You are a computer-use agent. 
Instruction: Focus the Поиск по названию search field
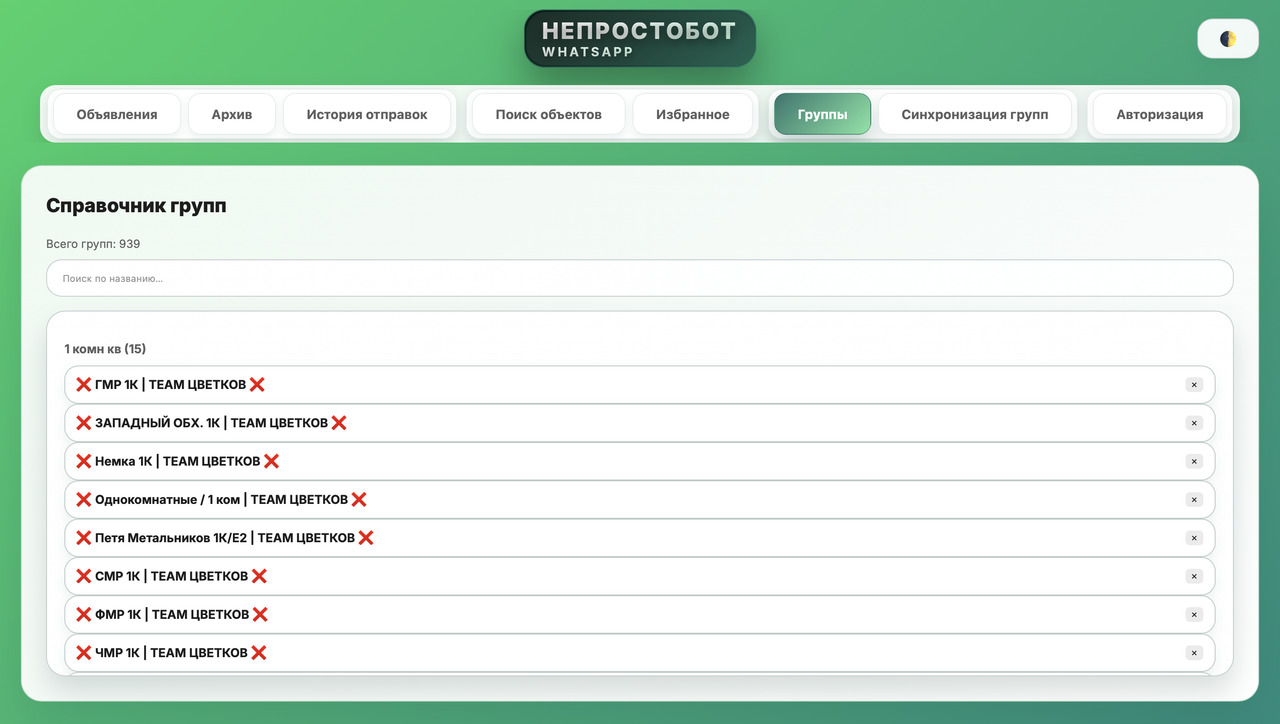[640, 278]
